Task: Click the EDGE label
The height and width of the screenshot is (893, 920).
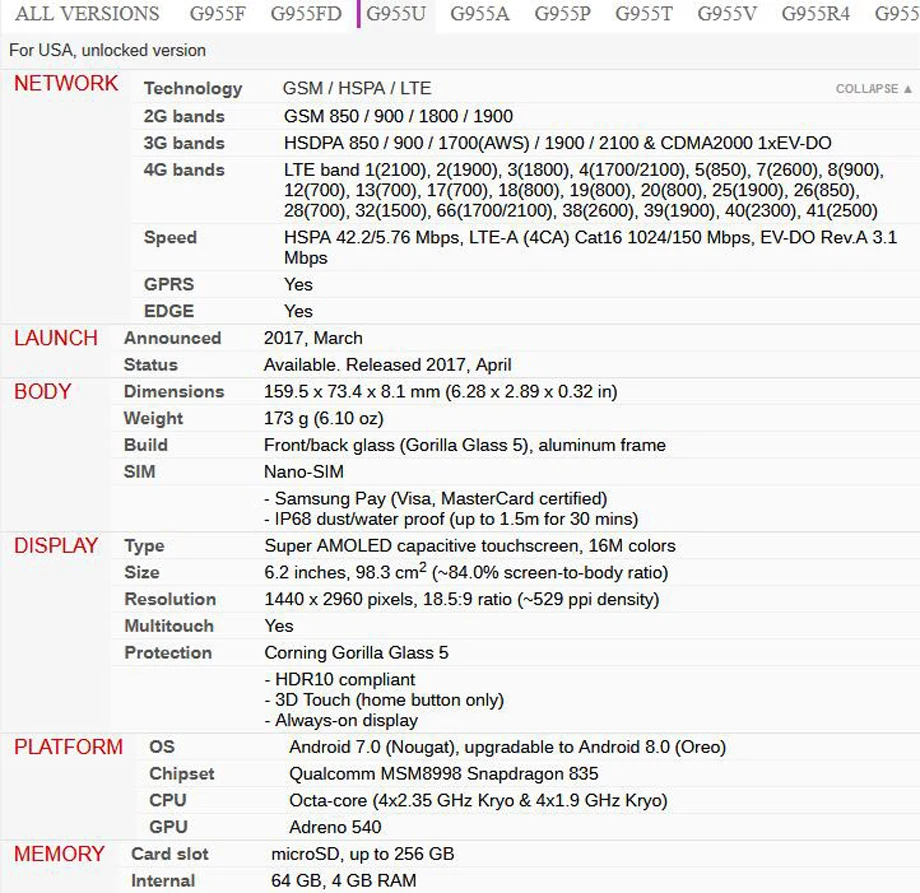Action: coord(168,311)
